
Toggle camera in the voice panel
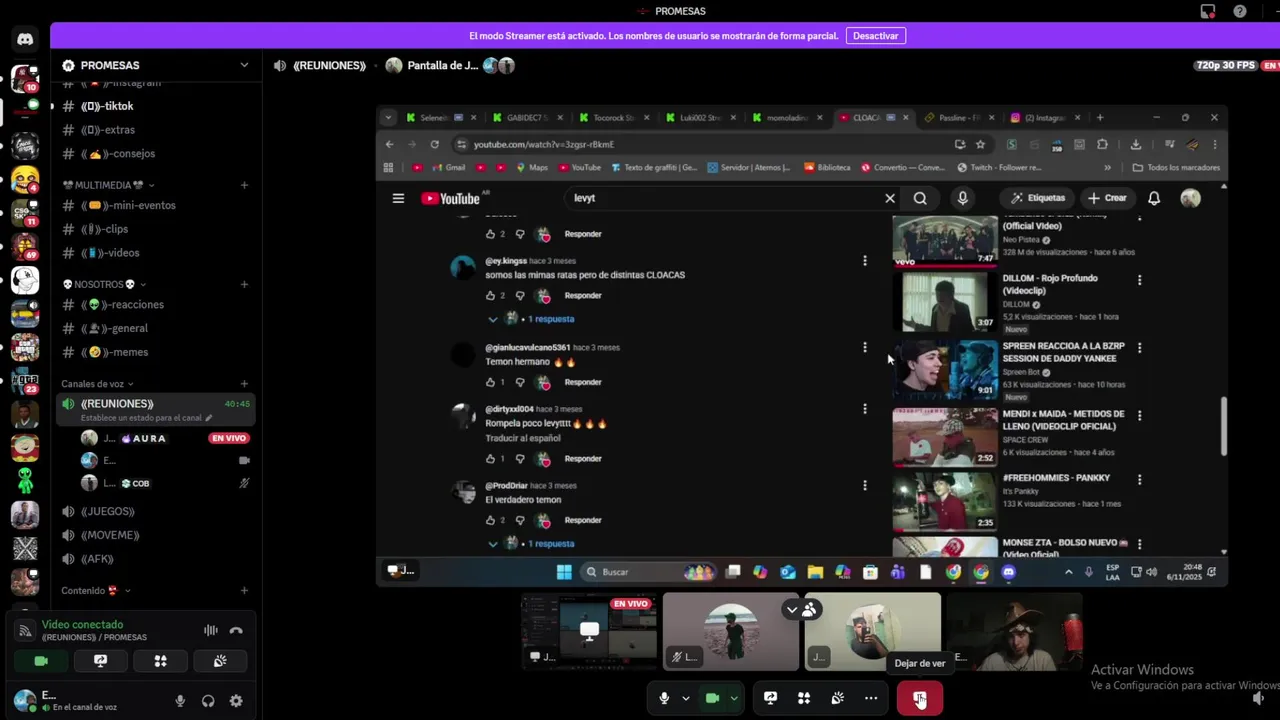point(41,661)
